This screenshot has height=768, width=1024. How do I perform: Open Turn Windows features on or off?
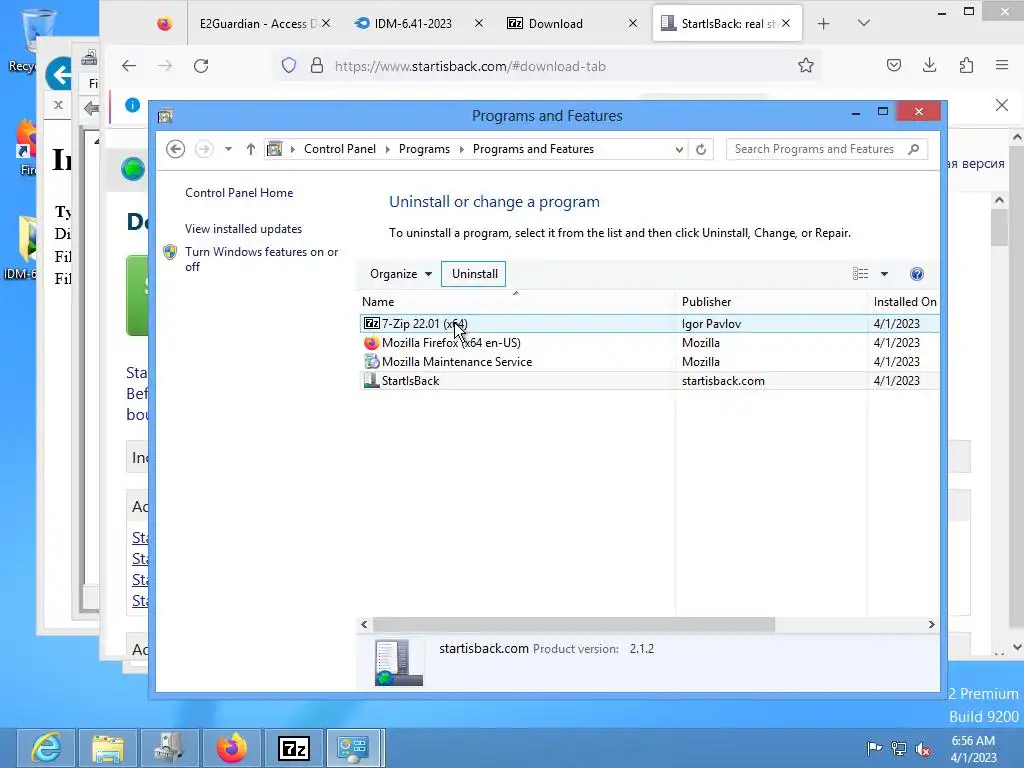261,259
